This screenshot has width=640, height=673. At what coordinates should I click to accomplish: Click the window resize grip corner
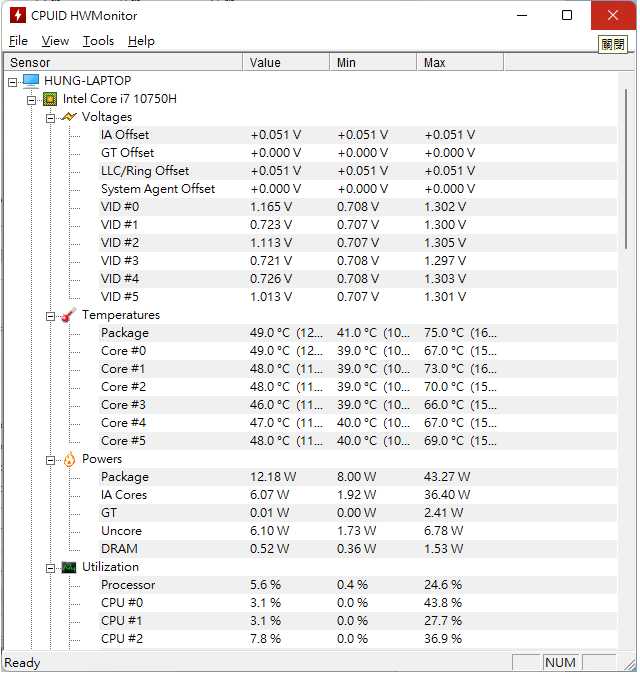pos(630,665)
